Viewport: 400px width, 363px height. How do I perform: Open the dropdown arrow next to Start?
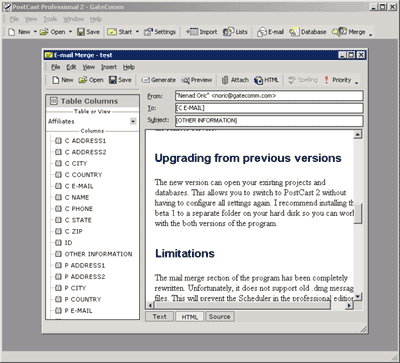point(137,32)
